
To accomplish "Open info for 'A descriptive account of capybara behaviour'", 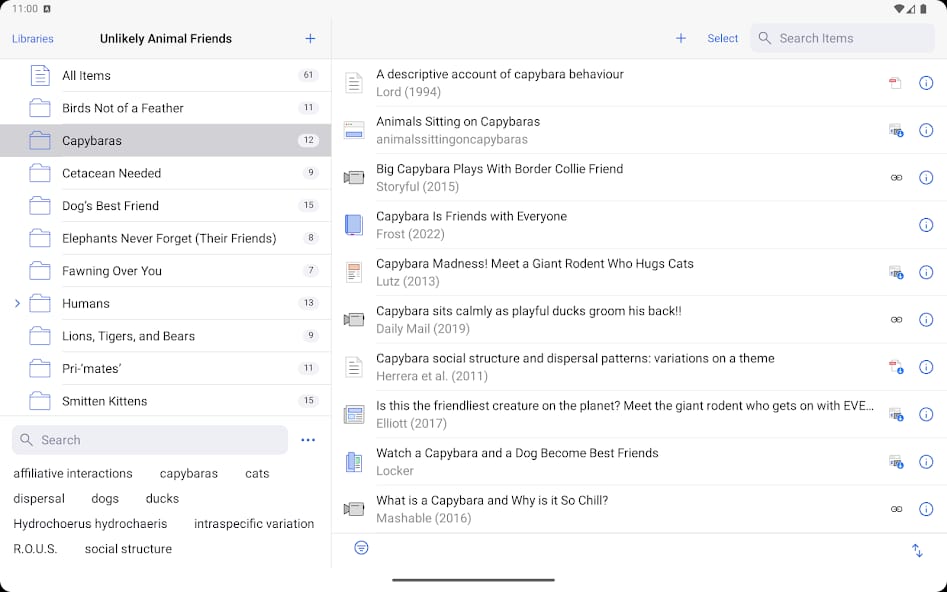I will (926, 83).
